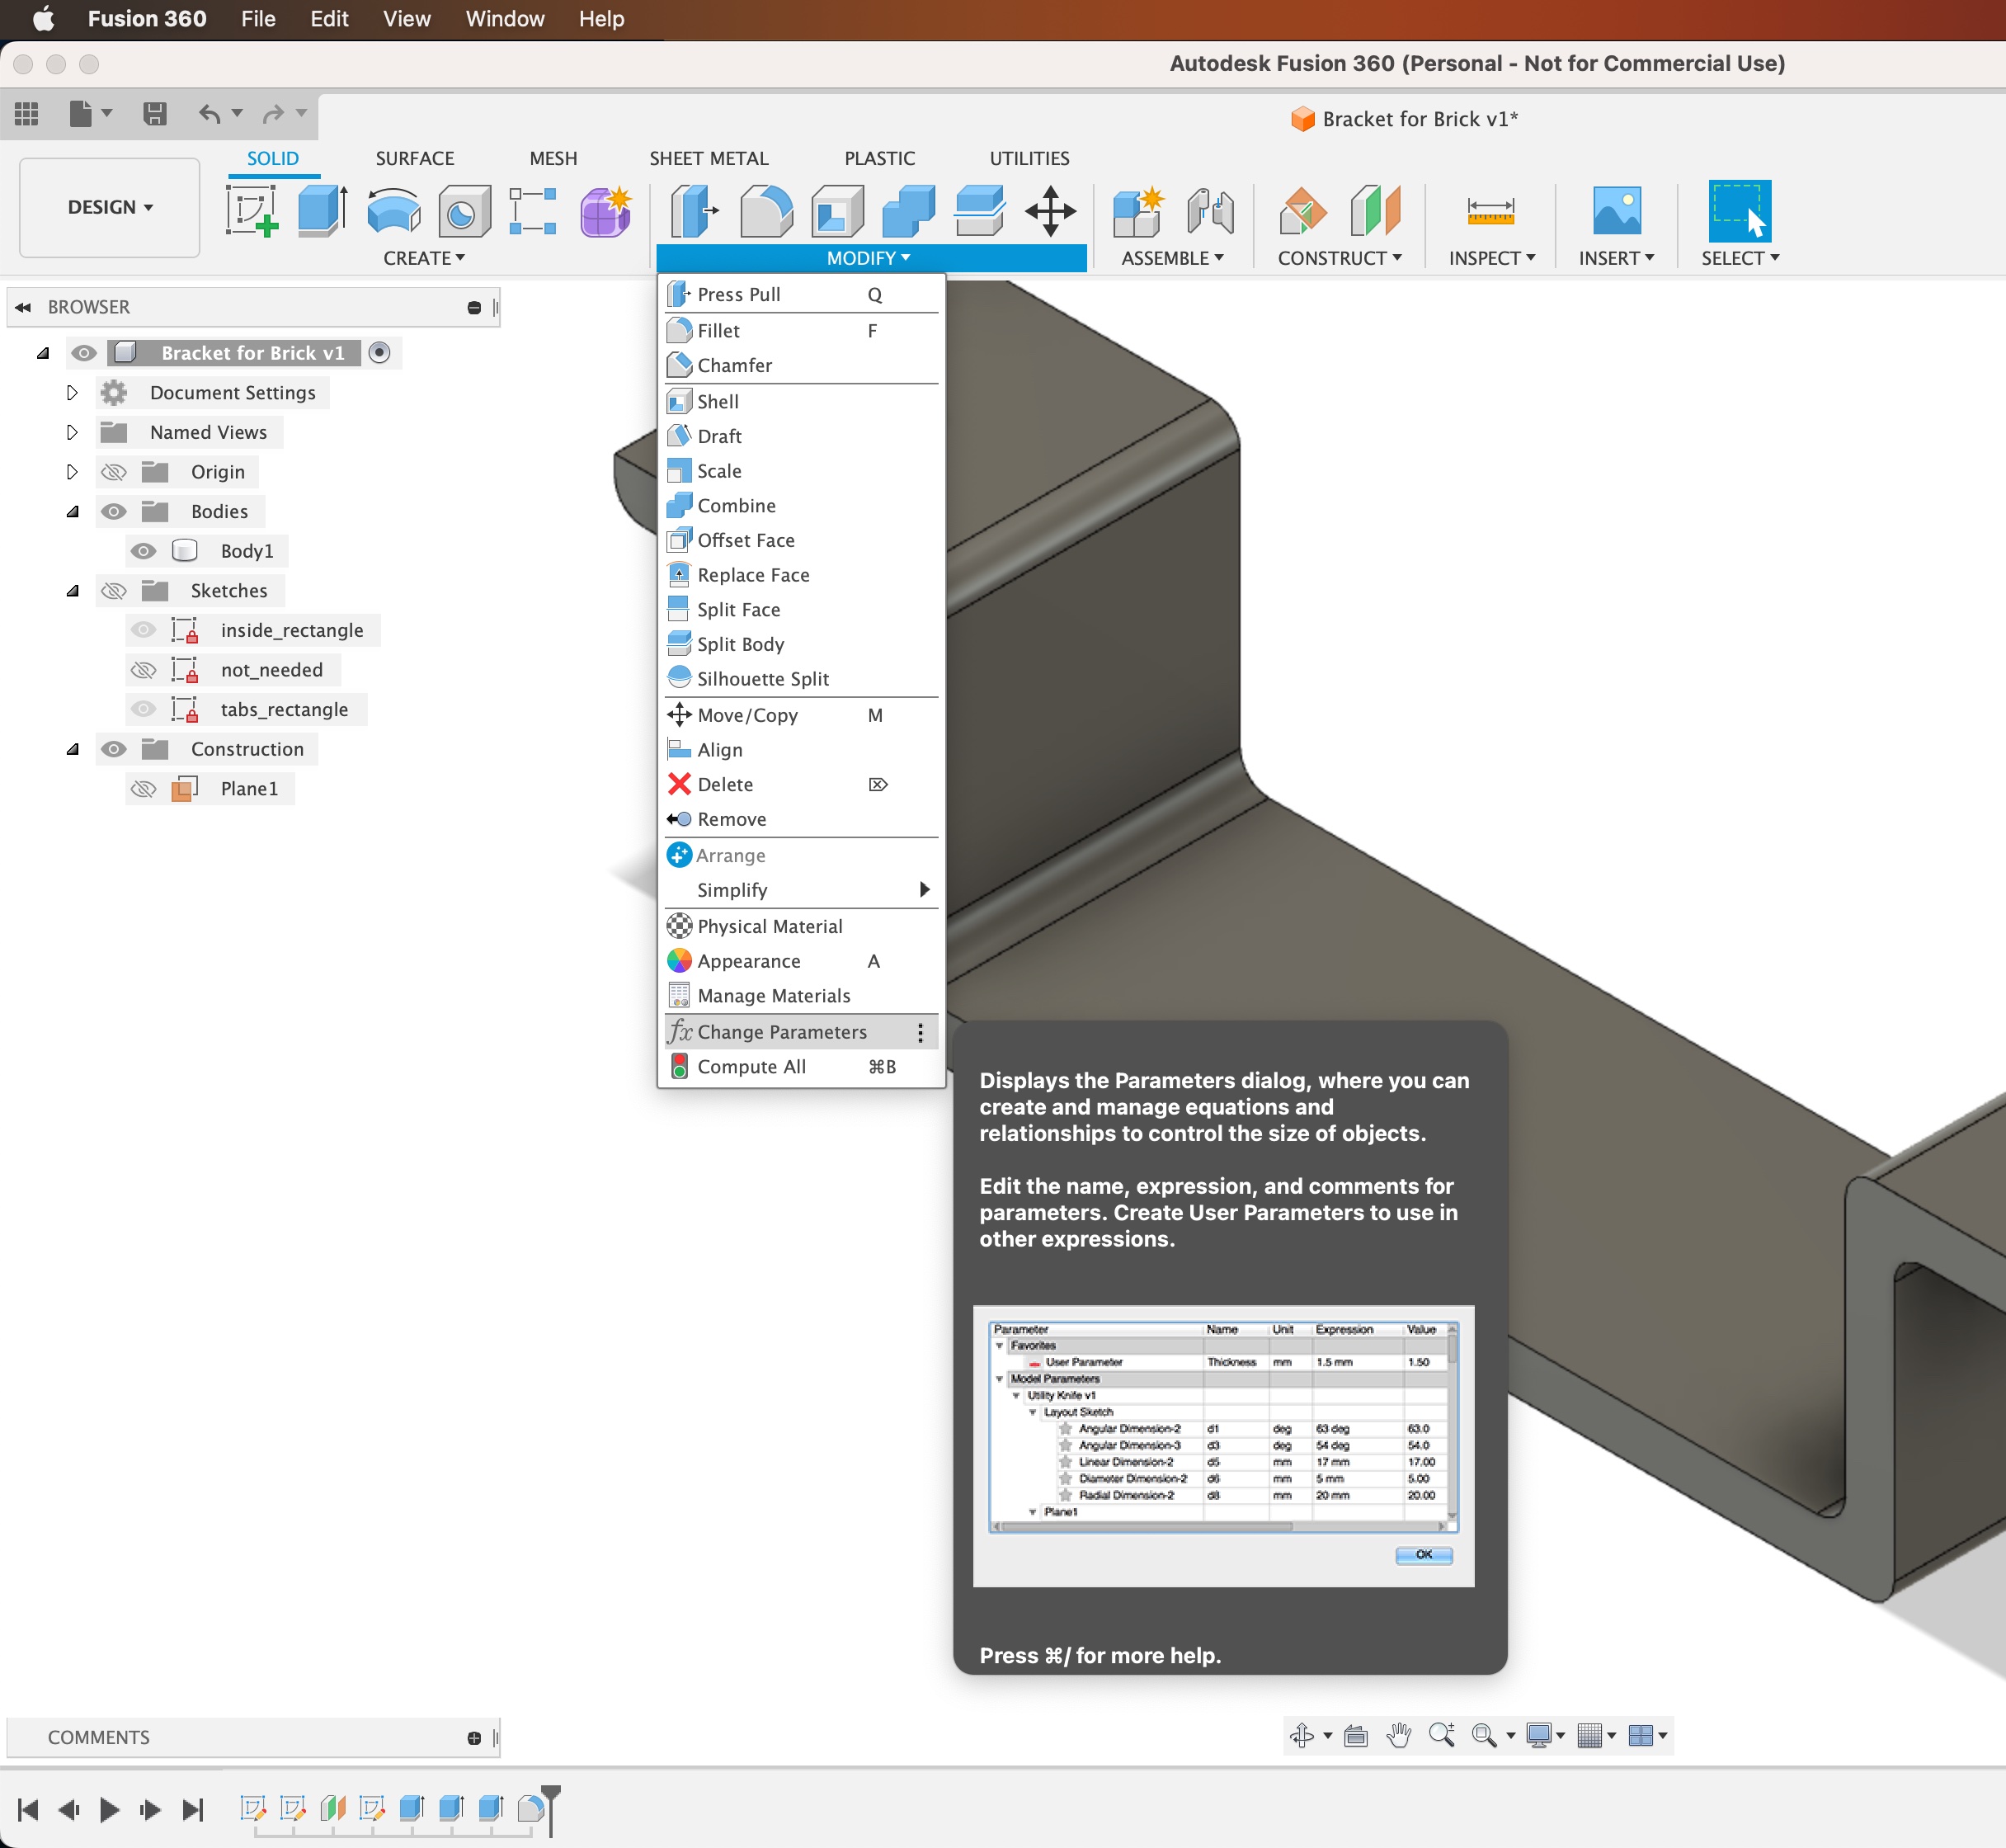Image resolution: width=2006 pixels, height=1848 pixels.
Task: Expand Named Views node
Action: point(72,432)
